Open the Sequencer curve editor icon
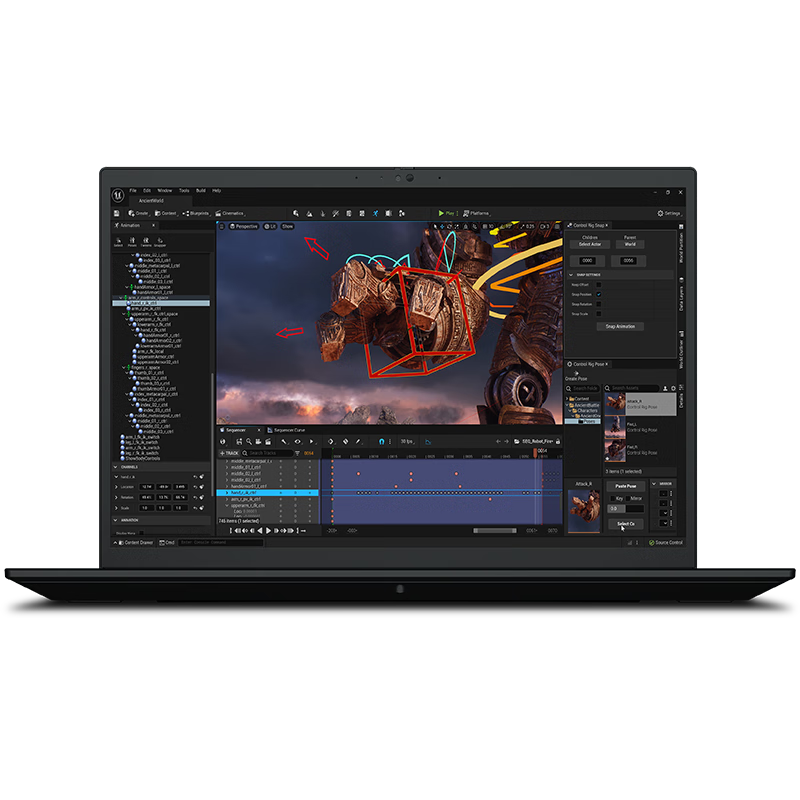 point(428,442)
